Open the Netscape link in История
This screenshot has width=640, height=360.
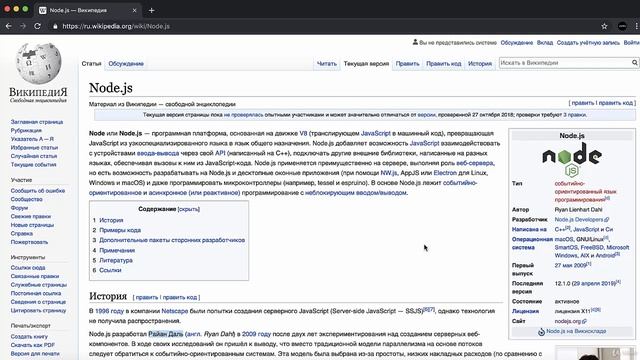click(175, 311)
